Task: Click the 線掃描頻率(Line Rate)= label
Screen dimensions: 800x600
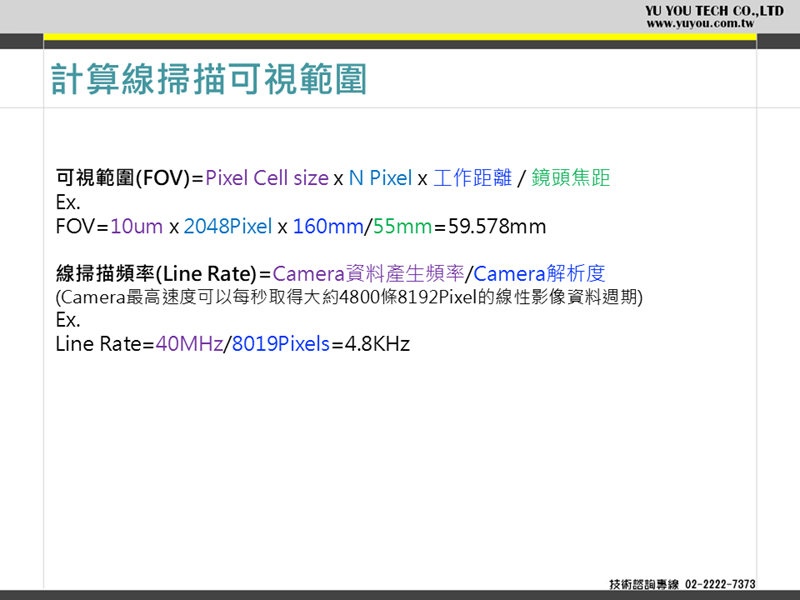Action: (x=163, y=274)
